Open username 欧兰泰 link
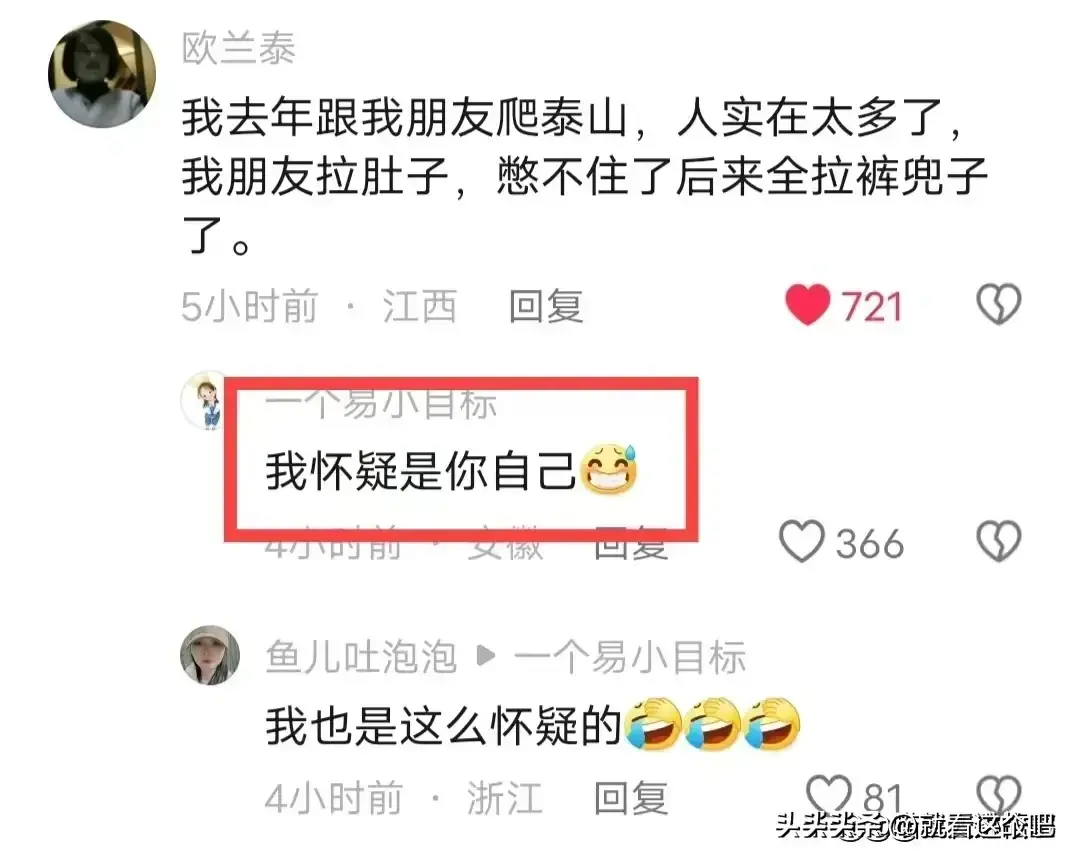The height and width of the screenshot is (864, 1080). [x=239, y=48]
